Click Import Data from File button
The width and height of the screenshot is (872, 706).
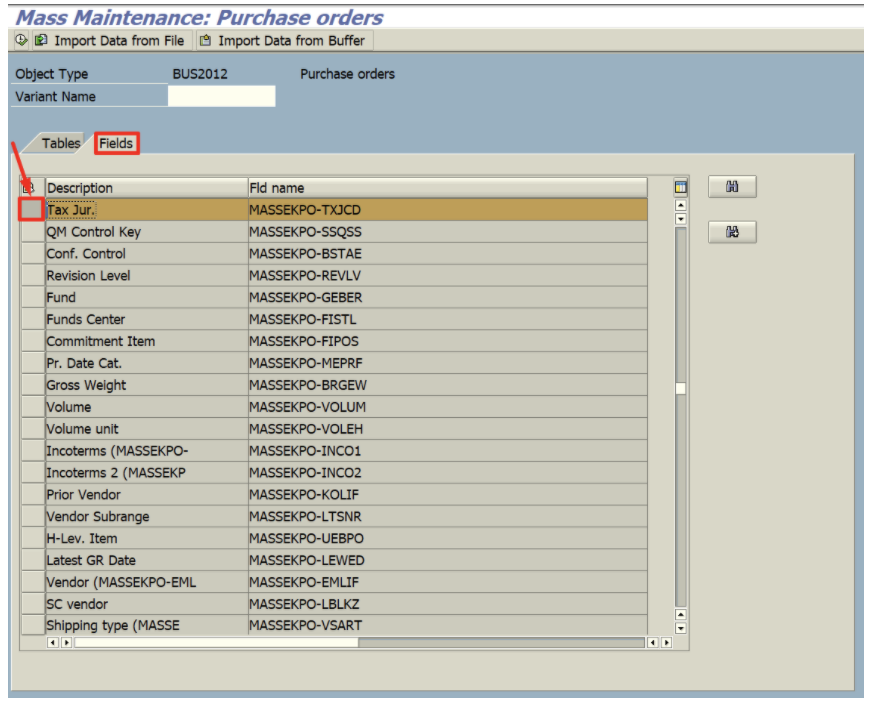pyautogui.click(x=111, y=41)
